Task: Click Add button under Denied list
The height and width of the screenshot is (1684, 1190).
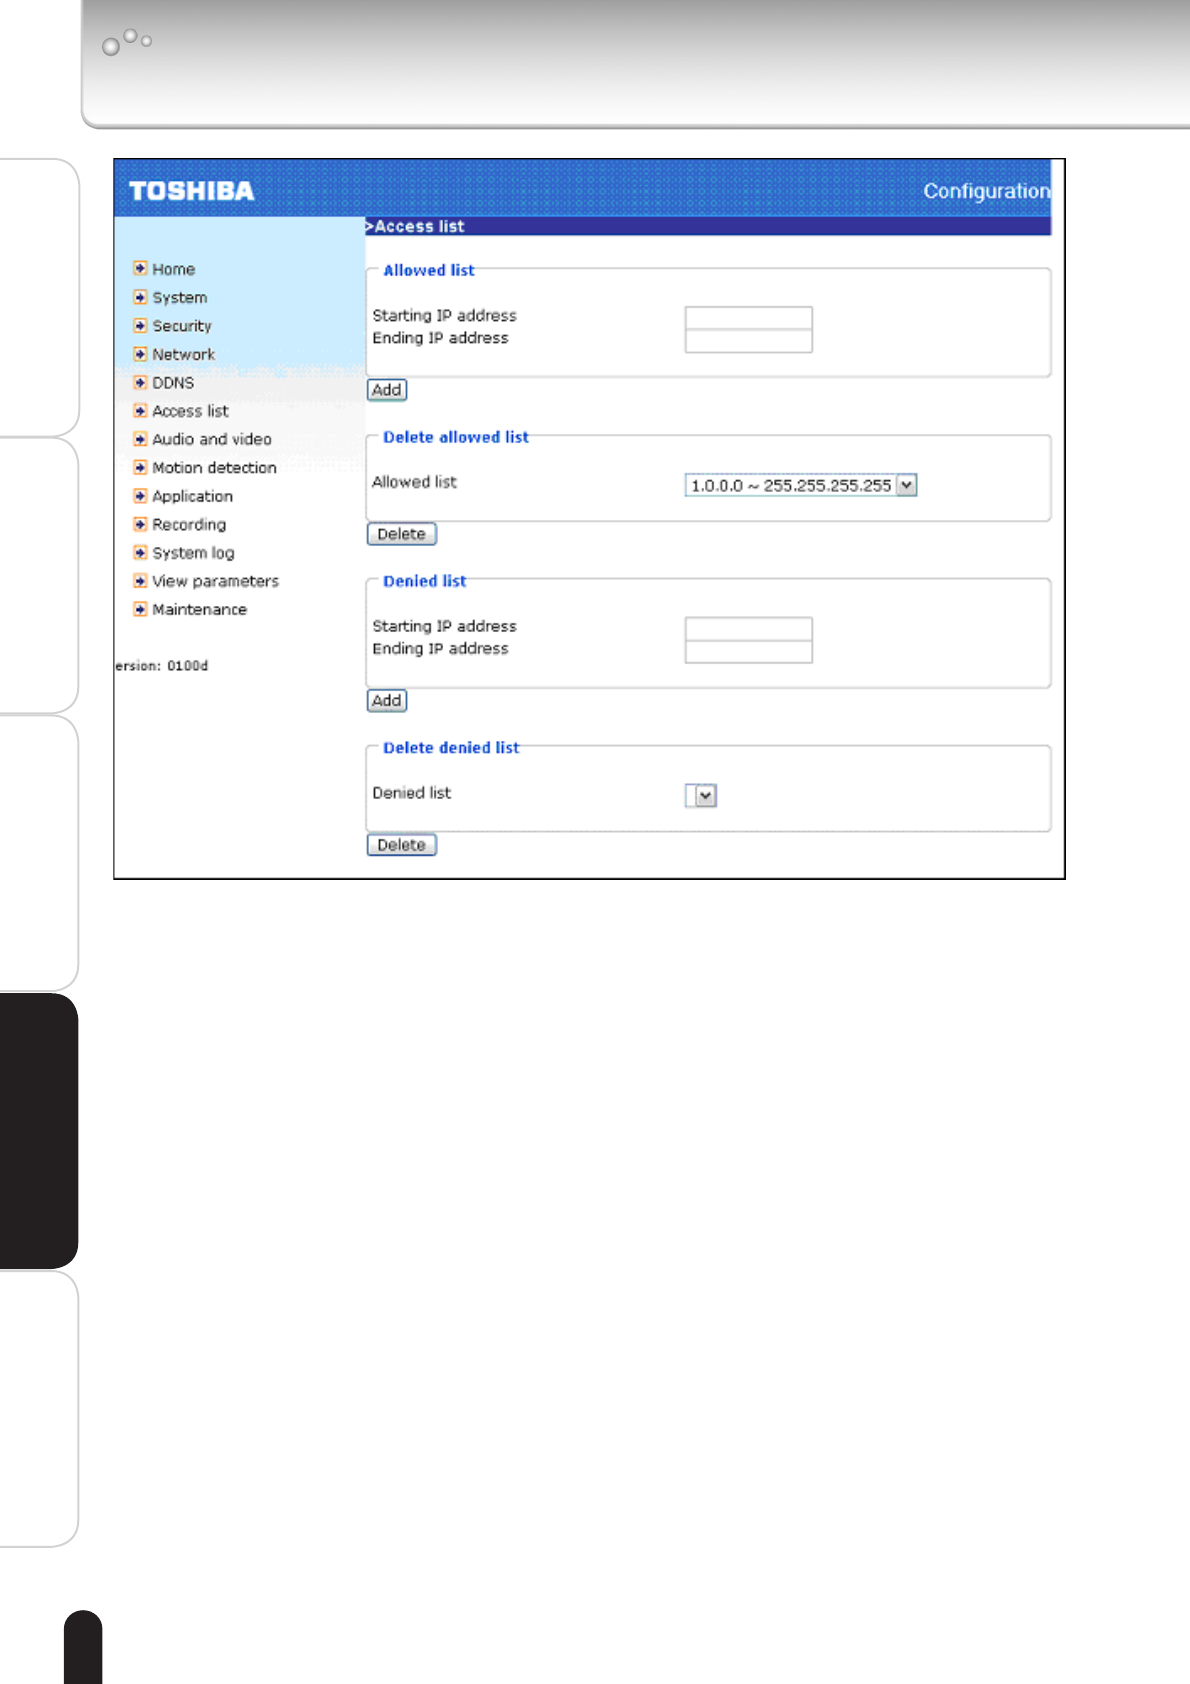Action: 387,701
